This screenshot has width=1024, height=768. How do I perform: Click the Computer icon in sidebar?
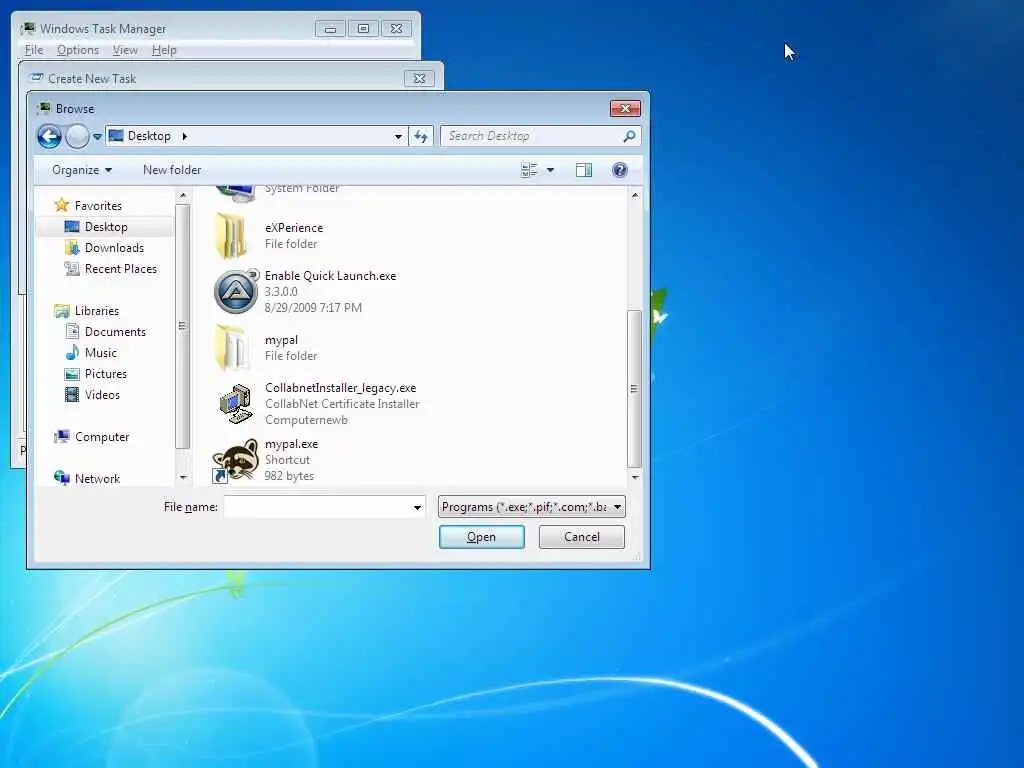62,436
